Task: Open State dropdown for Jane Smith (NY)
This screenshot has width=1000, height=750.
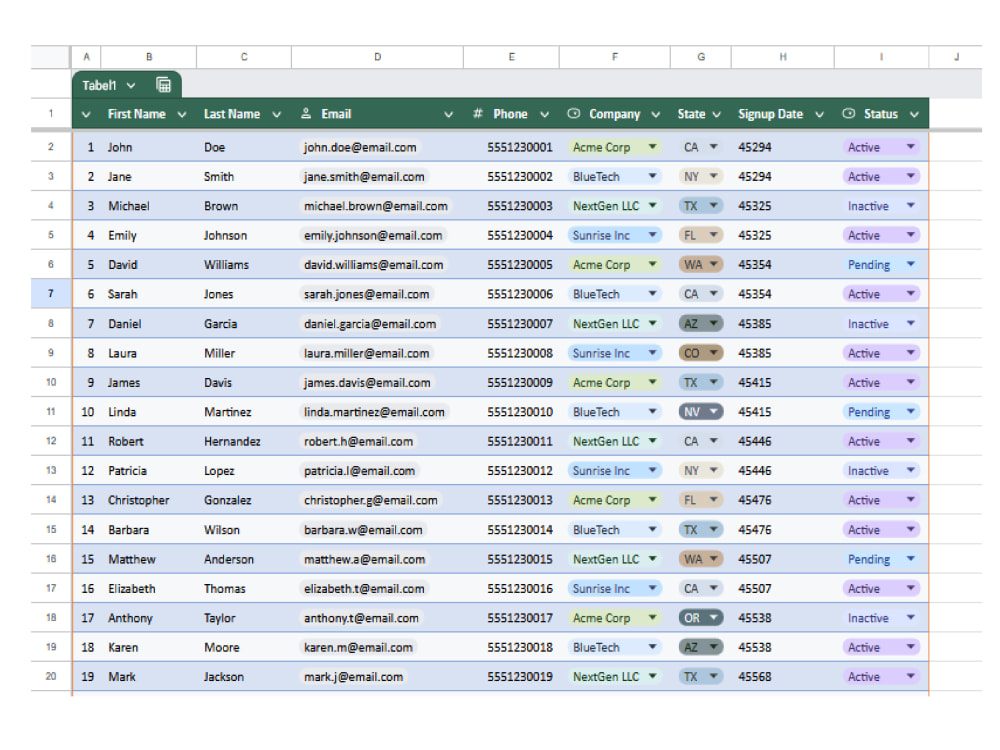Action: 714,176
